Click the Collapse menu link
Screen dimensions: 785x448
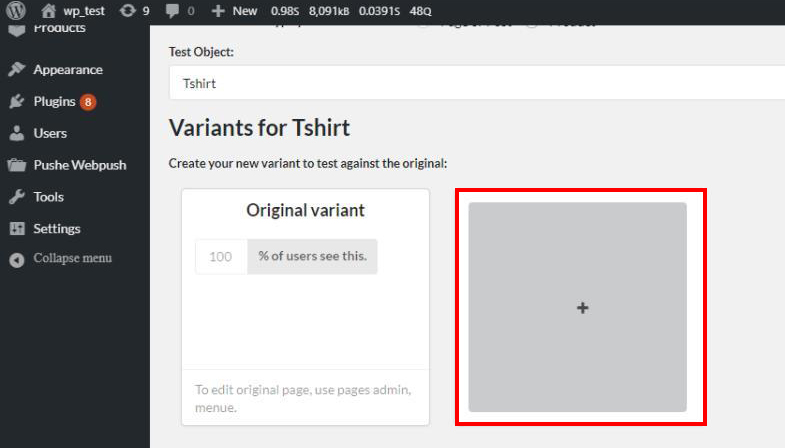tap(73, 258)
